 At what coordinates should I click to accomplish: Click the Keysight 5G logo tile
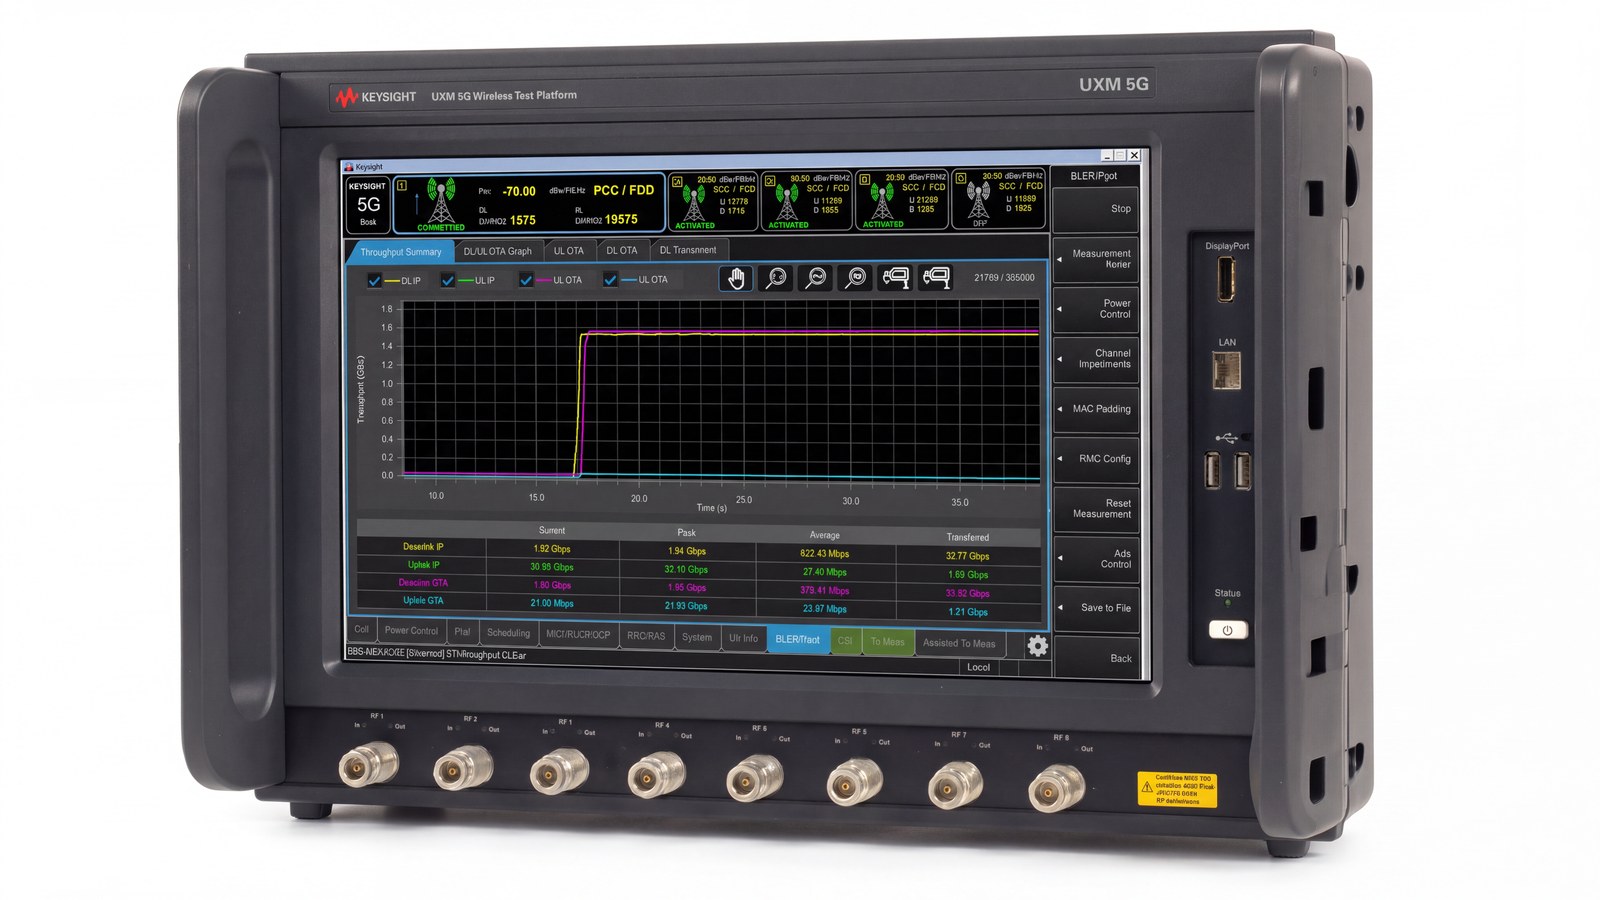(x=368, y=204)
